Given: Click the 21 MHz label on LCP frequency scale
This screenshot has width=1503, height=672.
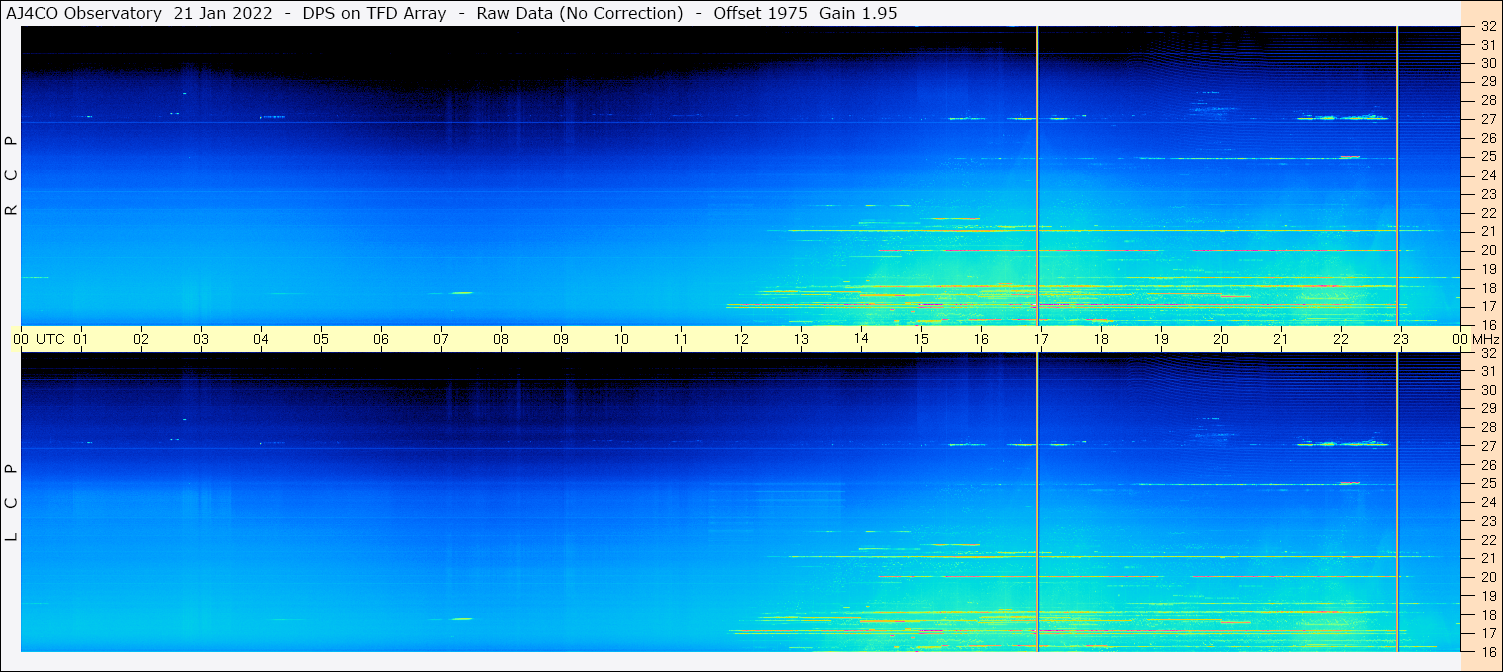Looking at the screenshot, I should [1488, 558].
